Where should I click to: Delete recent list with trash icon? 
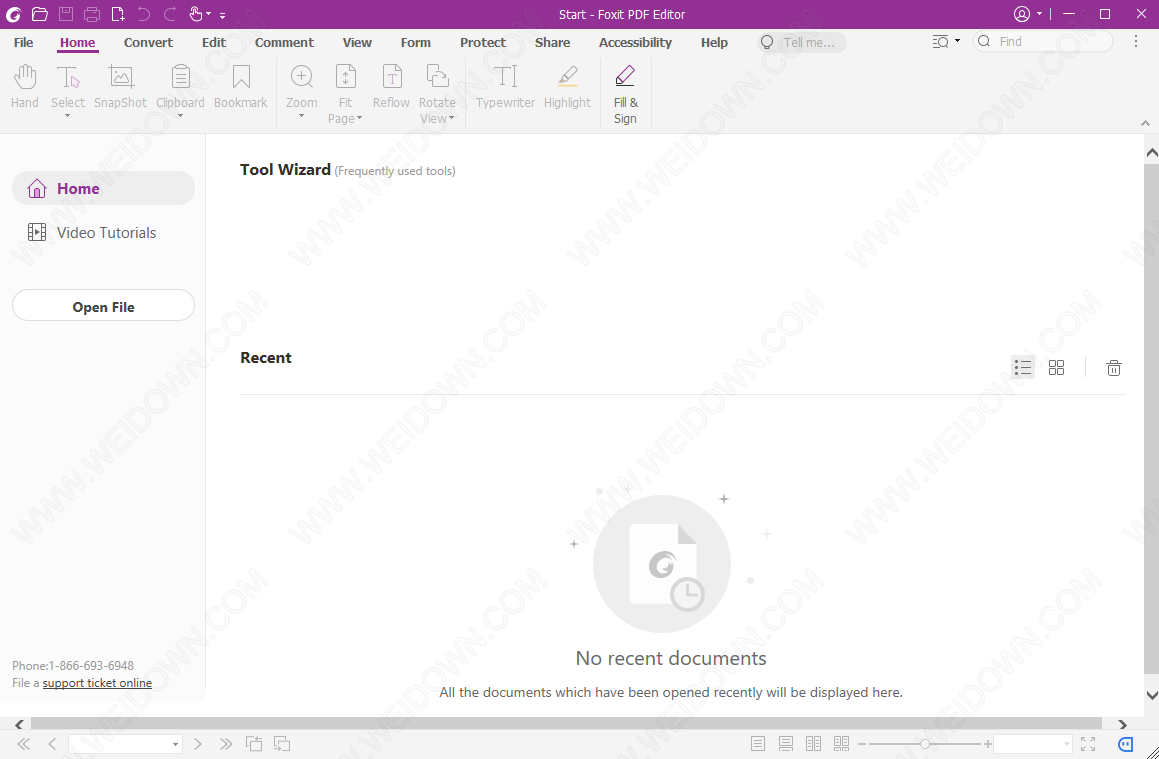coord(1113,367)
